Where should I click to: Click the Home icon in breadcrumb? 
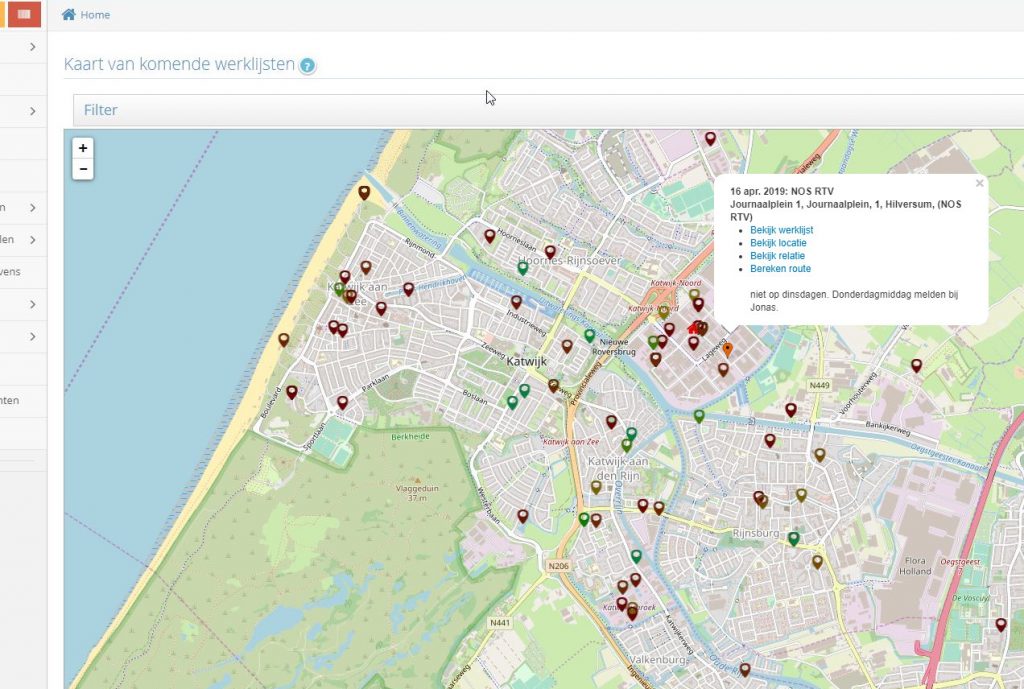[x=68, y=15]
